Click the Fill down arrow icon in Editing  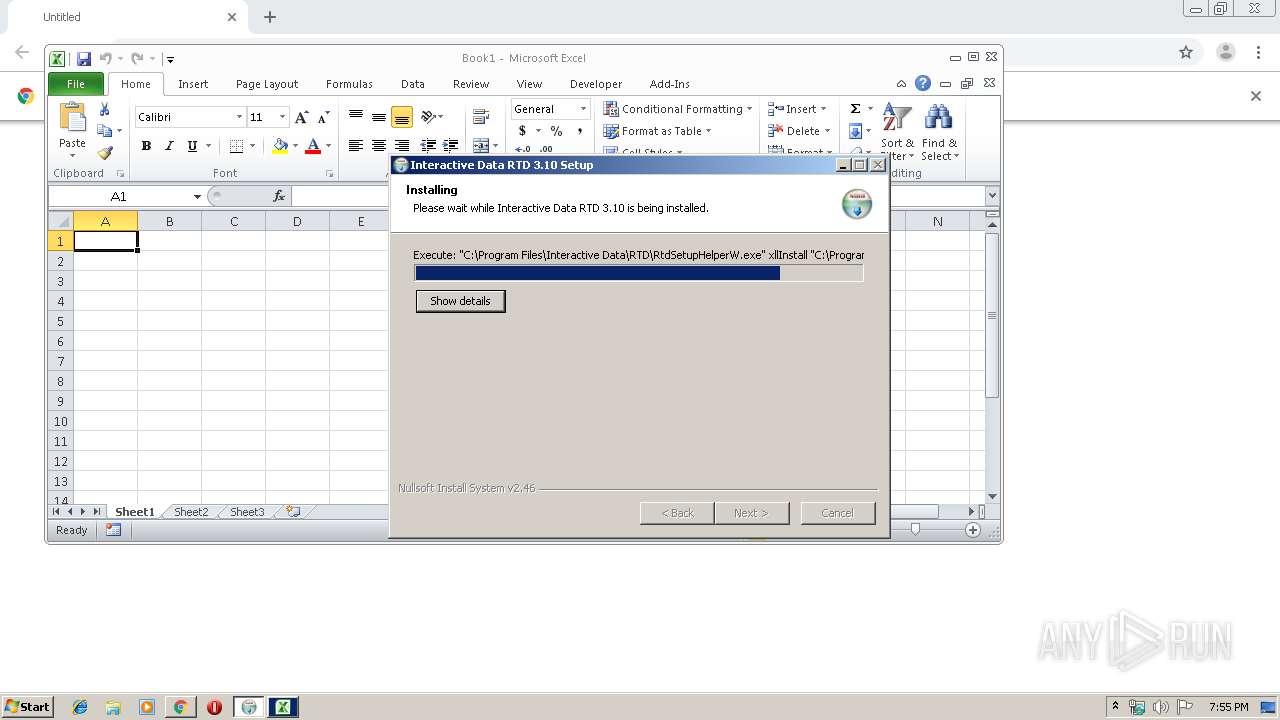click(855, 131)
